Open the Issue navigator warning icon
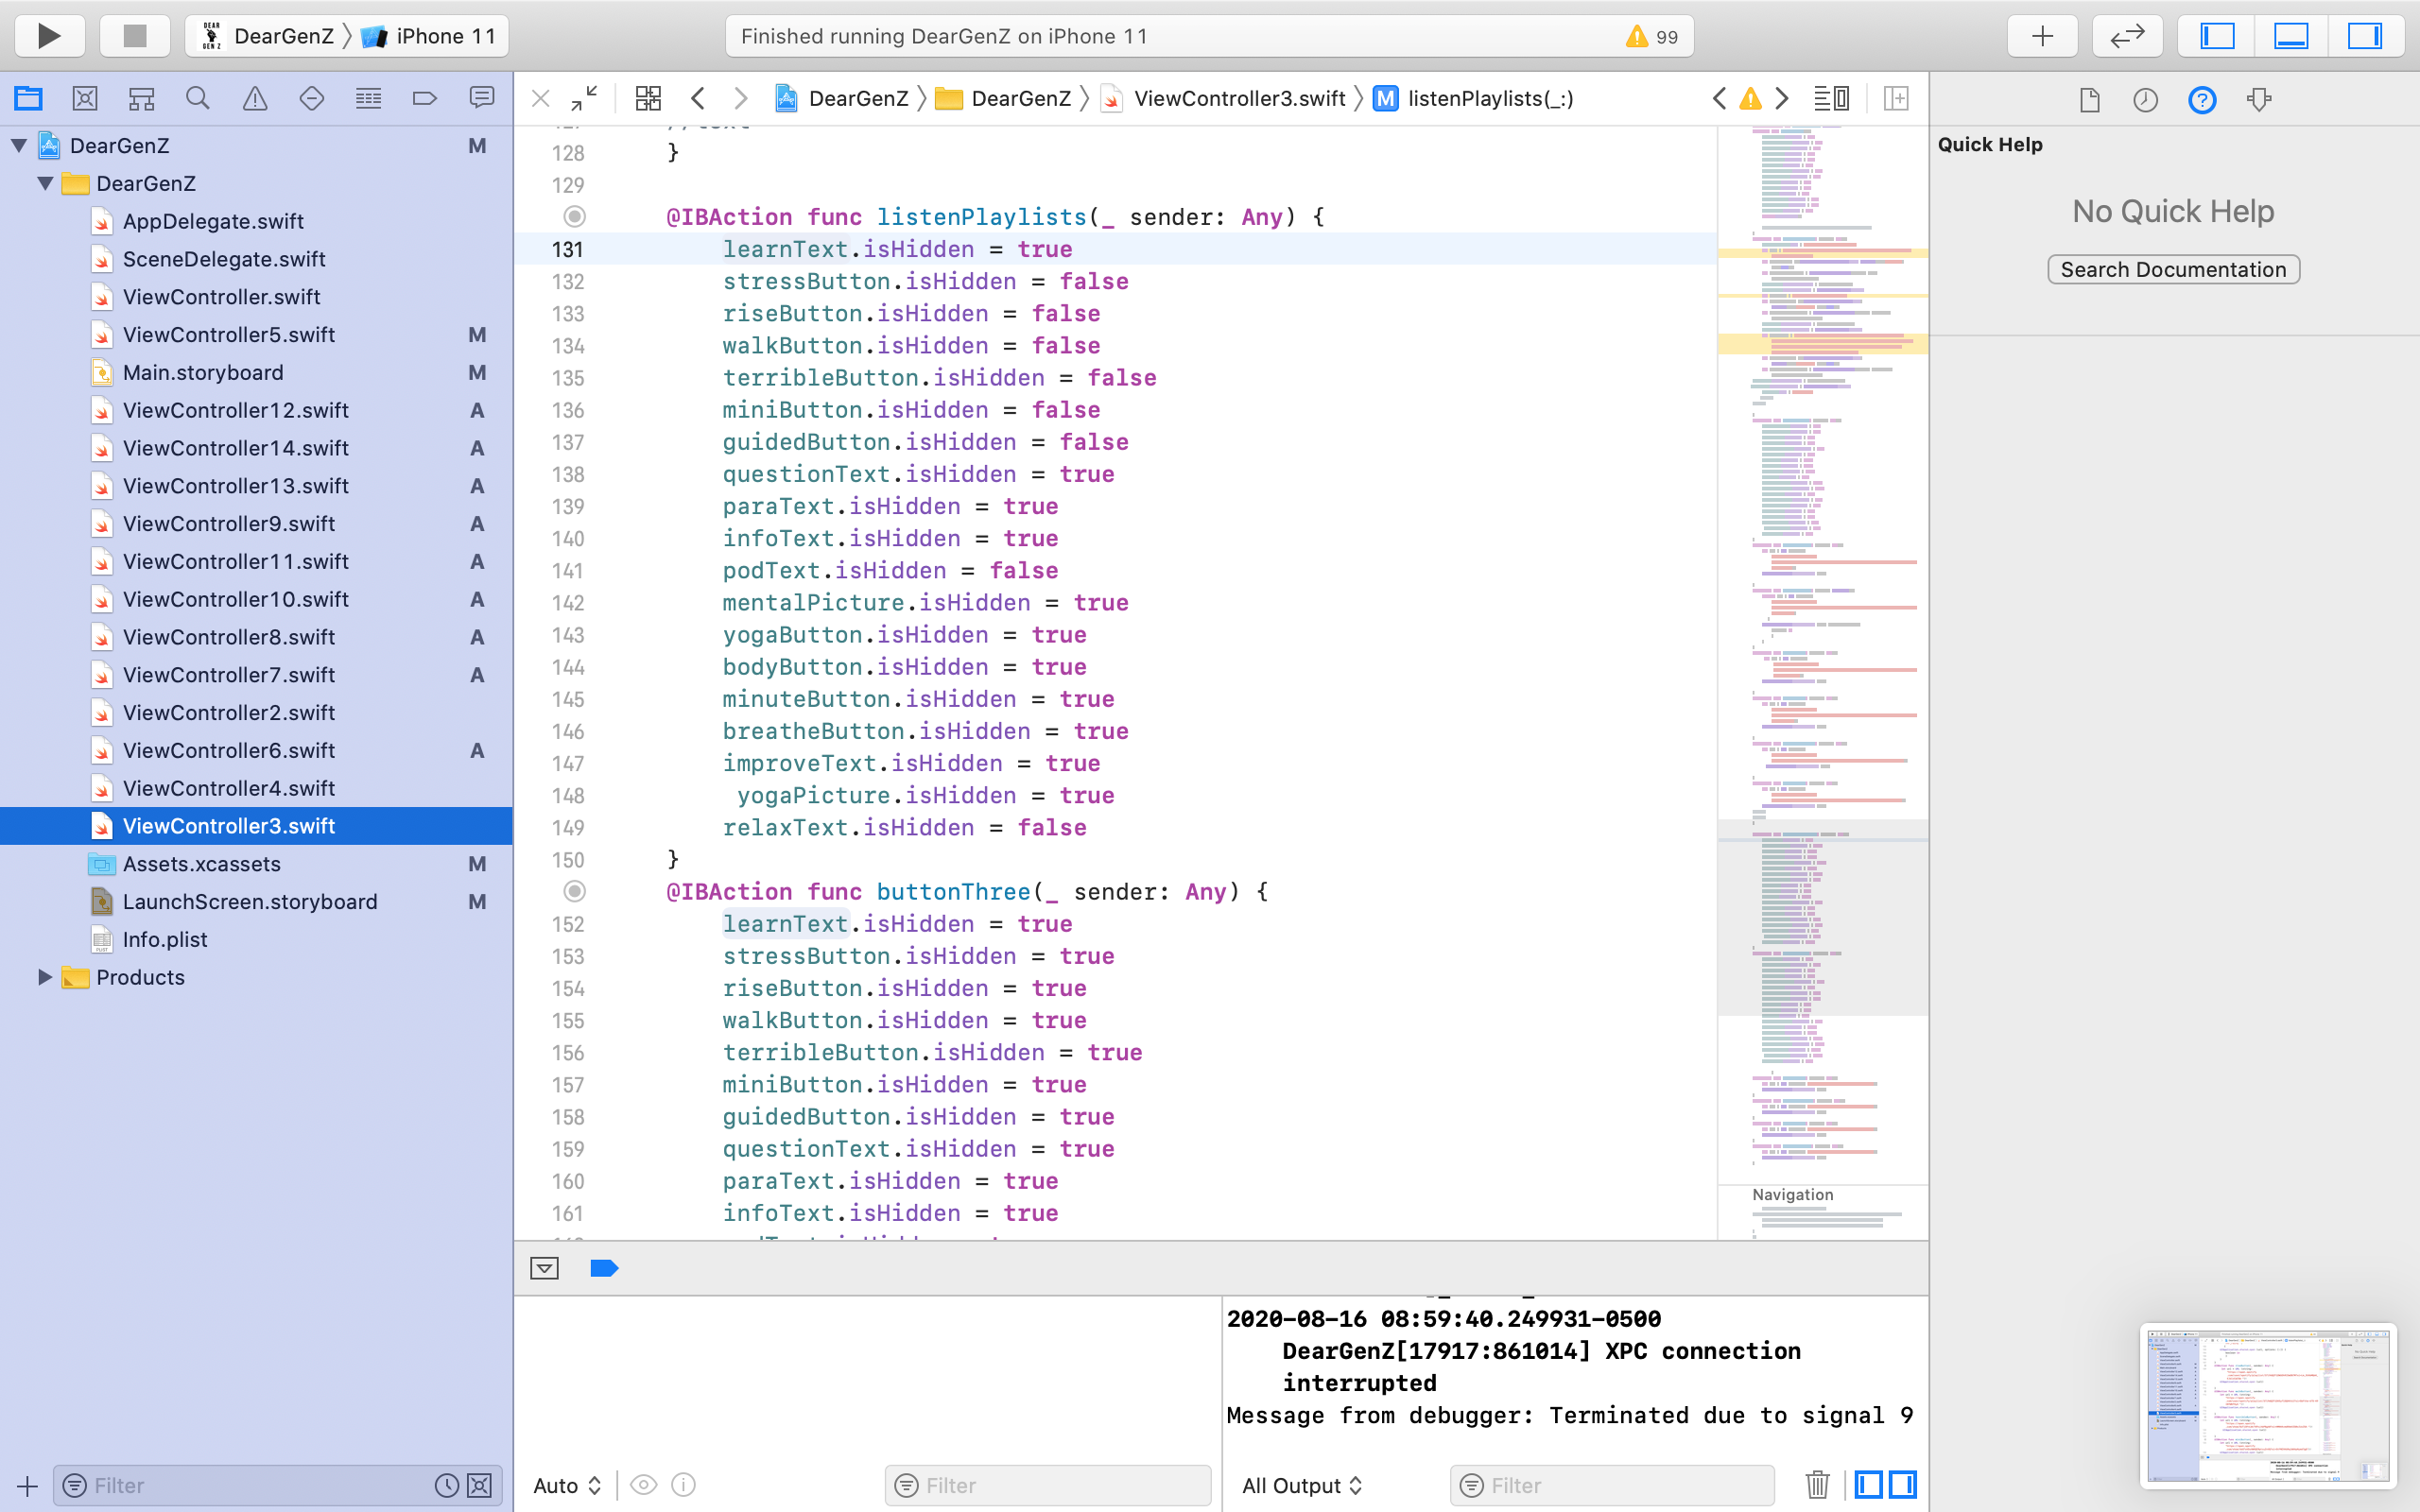Screen dimensions: 2420x1512 (255, 98)
